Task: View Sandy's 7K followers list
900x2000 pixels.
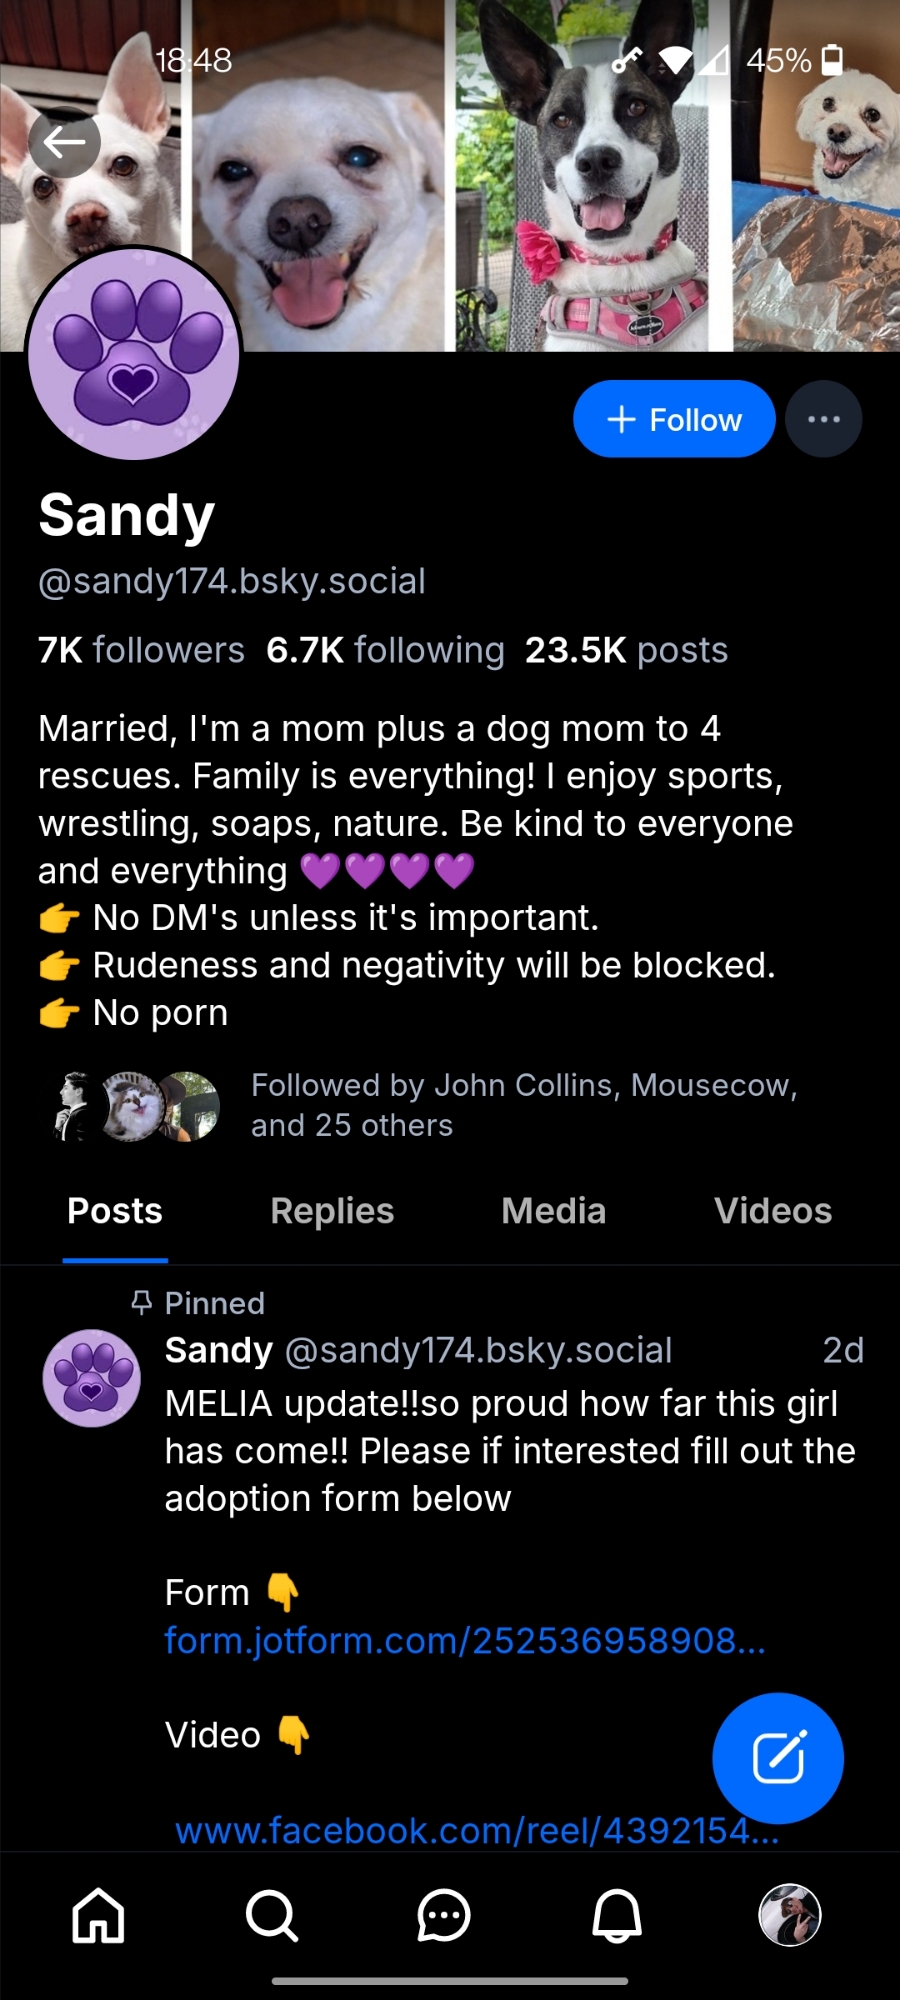Action: (141, 650)
